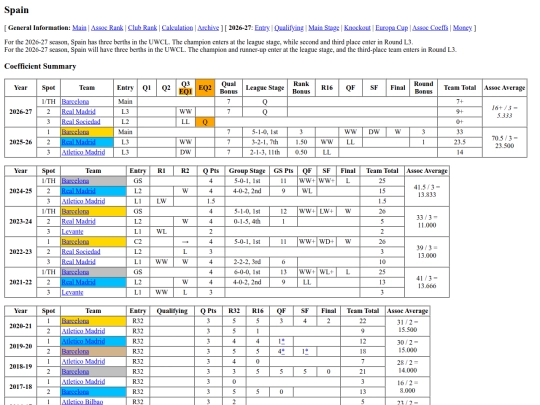This screenshot has height=405, width=540.
Task: Open the 2026-27 Entry link
Action: (x=262, y=28)
